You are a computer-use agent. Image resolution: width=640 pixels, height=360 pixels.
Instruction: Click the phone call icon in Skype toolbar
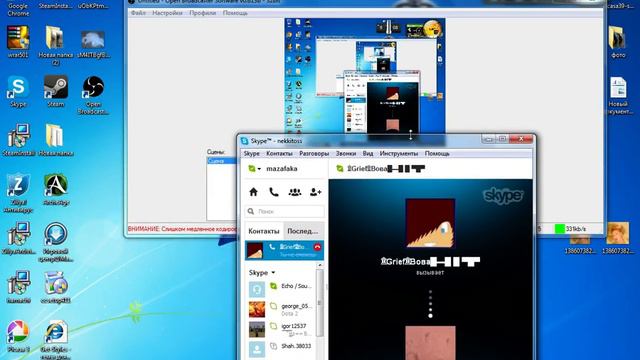(274, 192)
